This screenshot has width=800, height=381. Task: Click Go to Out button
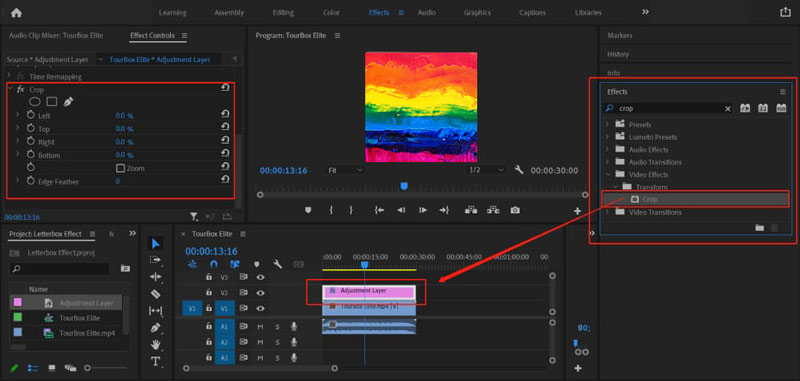(444, 210)
